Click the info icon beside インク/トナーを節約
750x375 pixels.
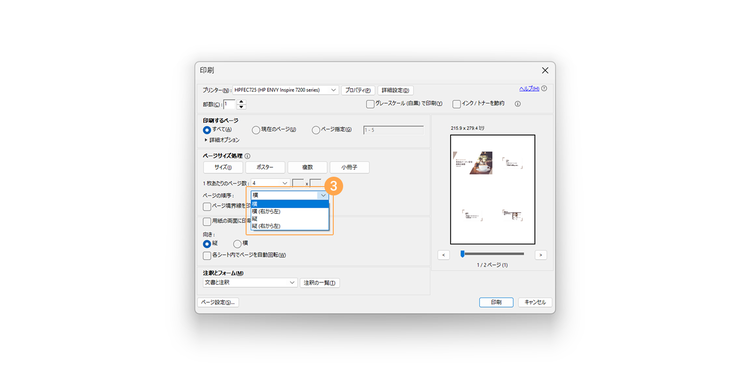[x=518, y=104]
